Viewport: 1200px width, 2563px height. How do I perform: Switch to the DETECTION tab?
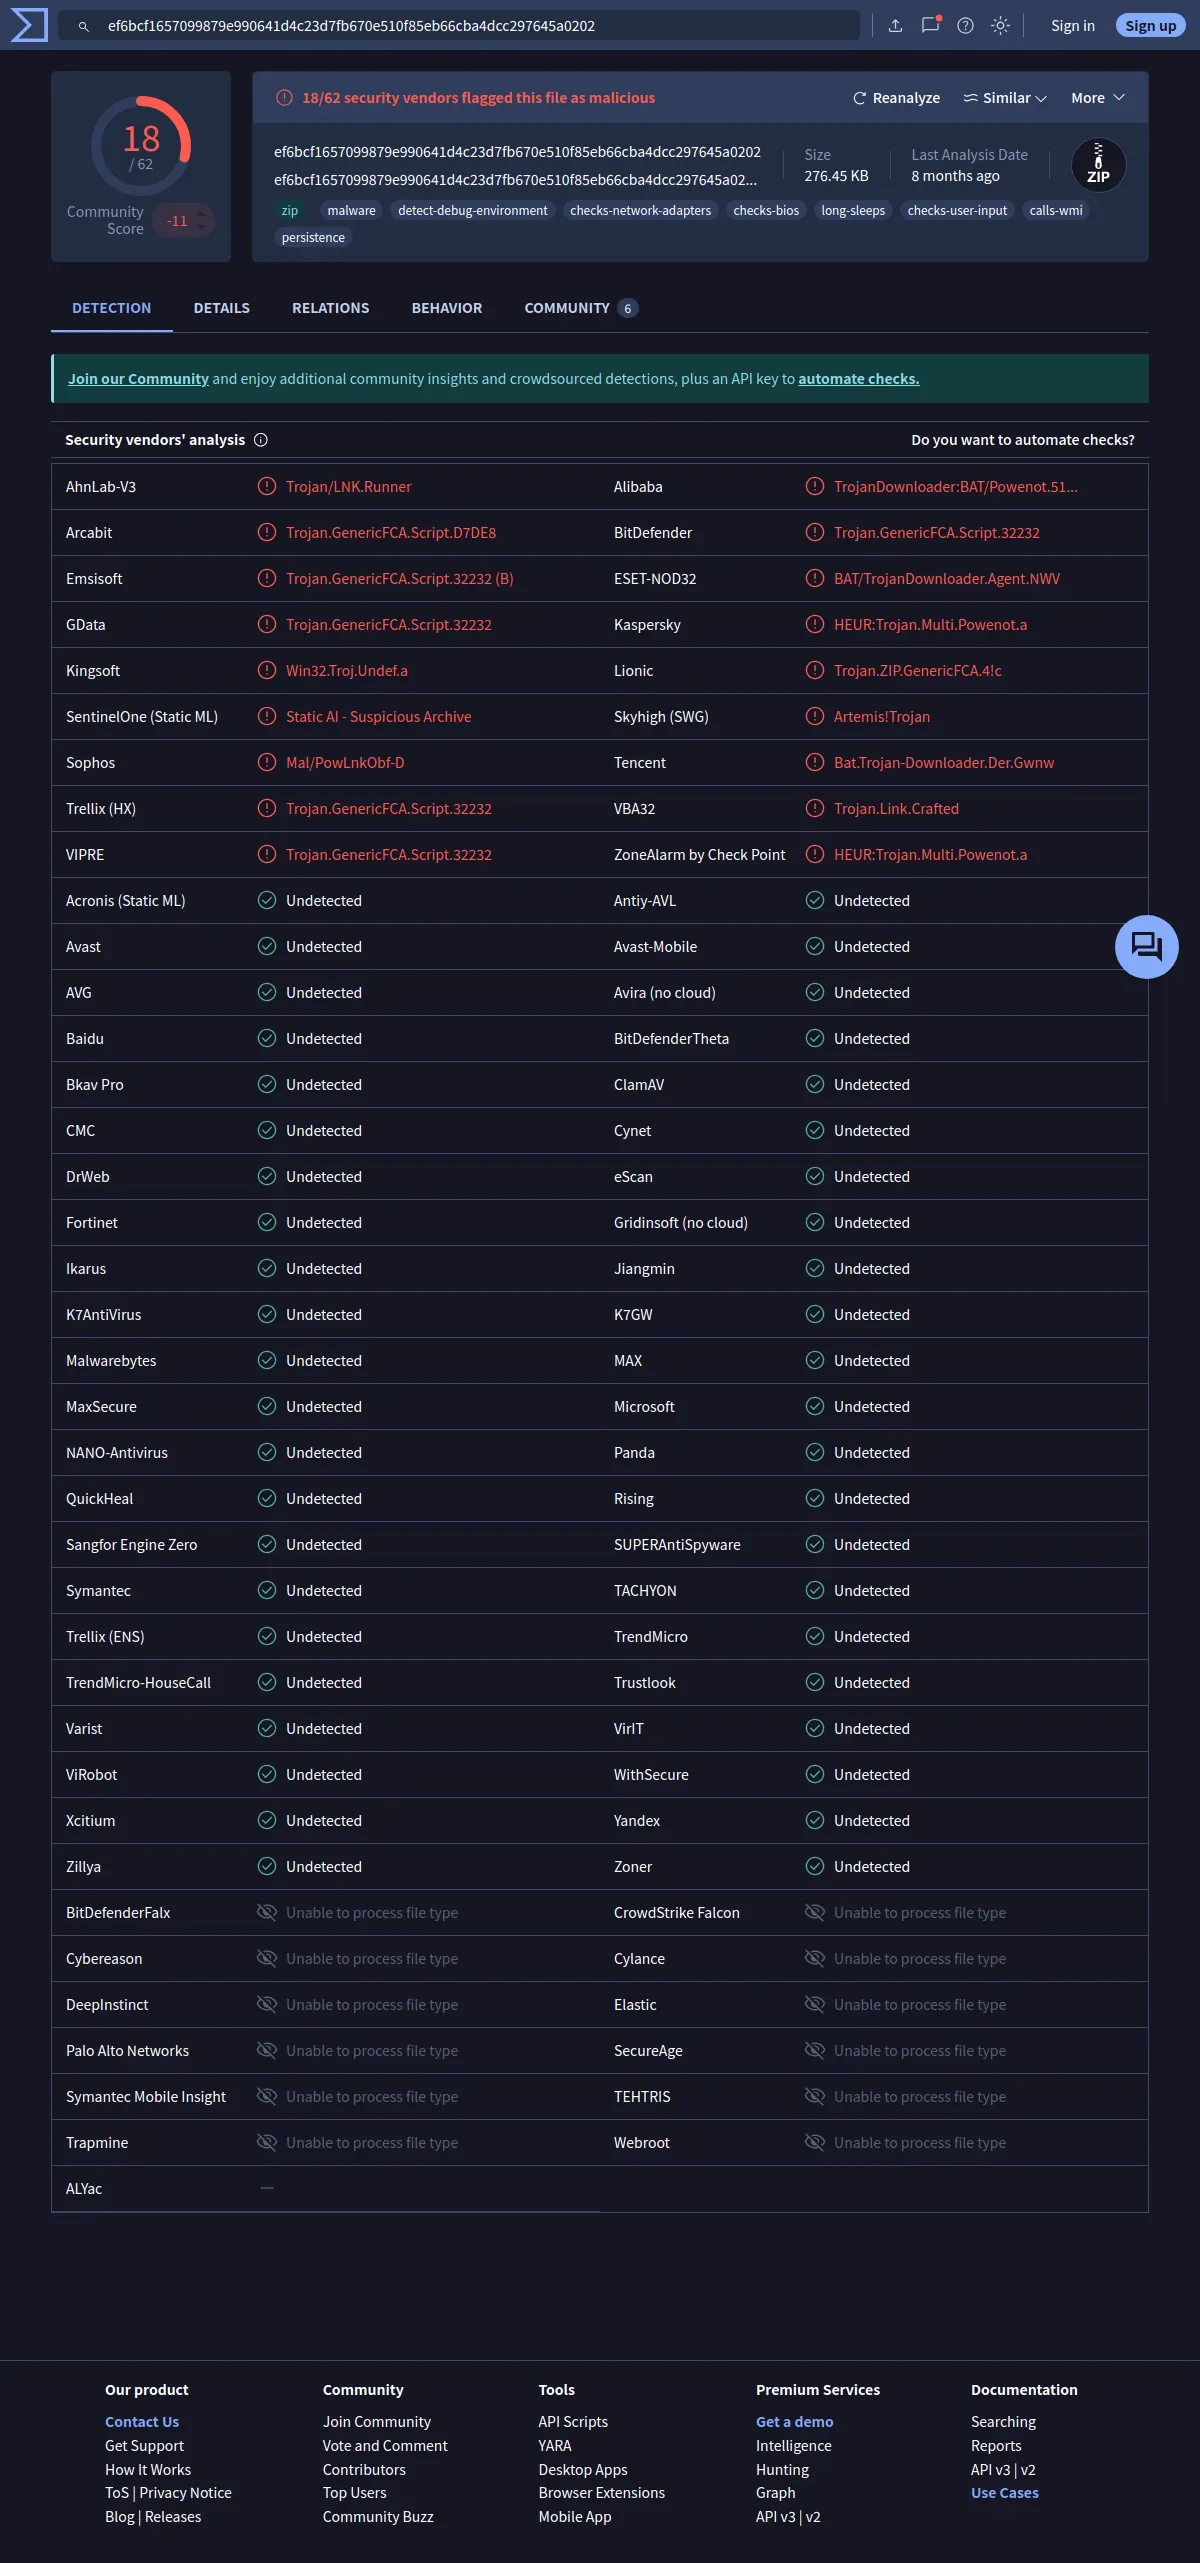coord(112,308)
